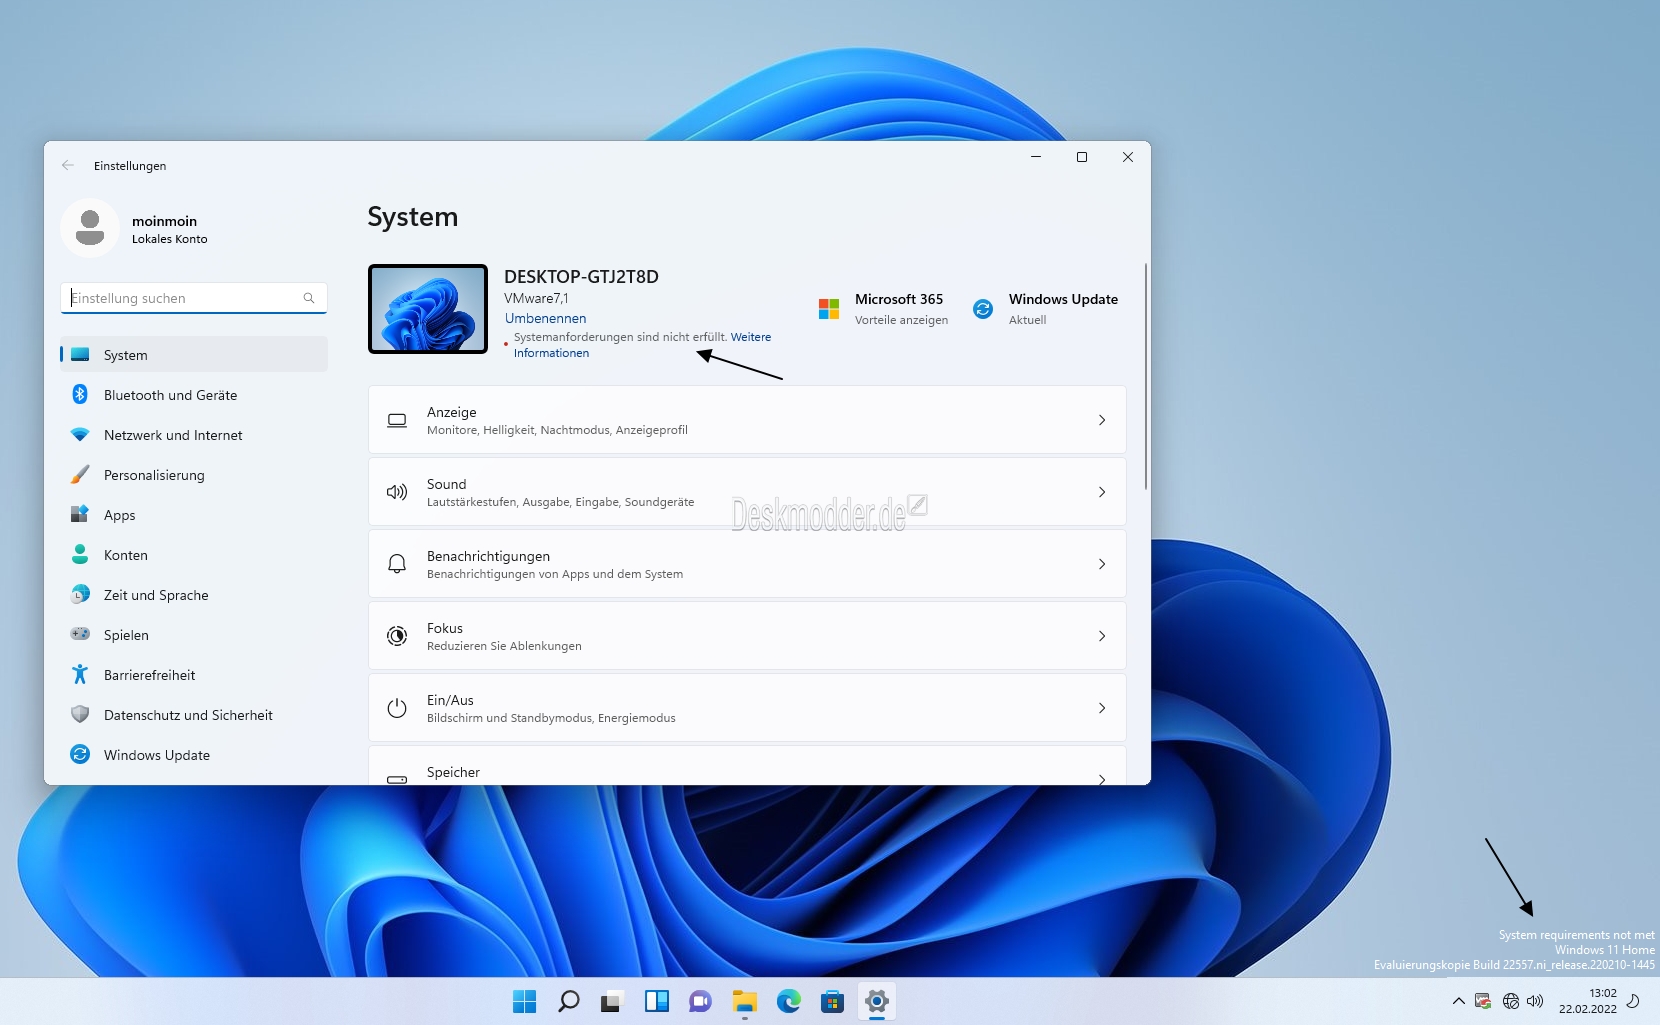
Task: Show hidden system tray icons
Action: click(x=1458, y=1001)
